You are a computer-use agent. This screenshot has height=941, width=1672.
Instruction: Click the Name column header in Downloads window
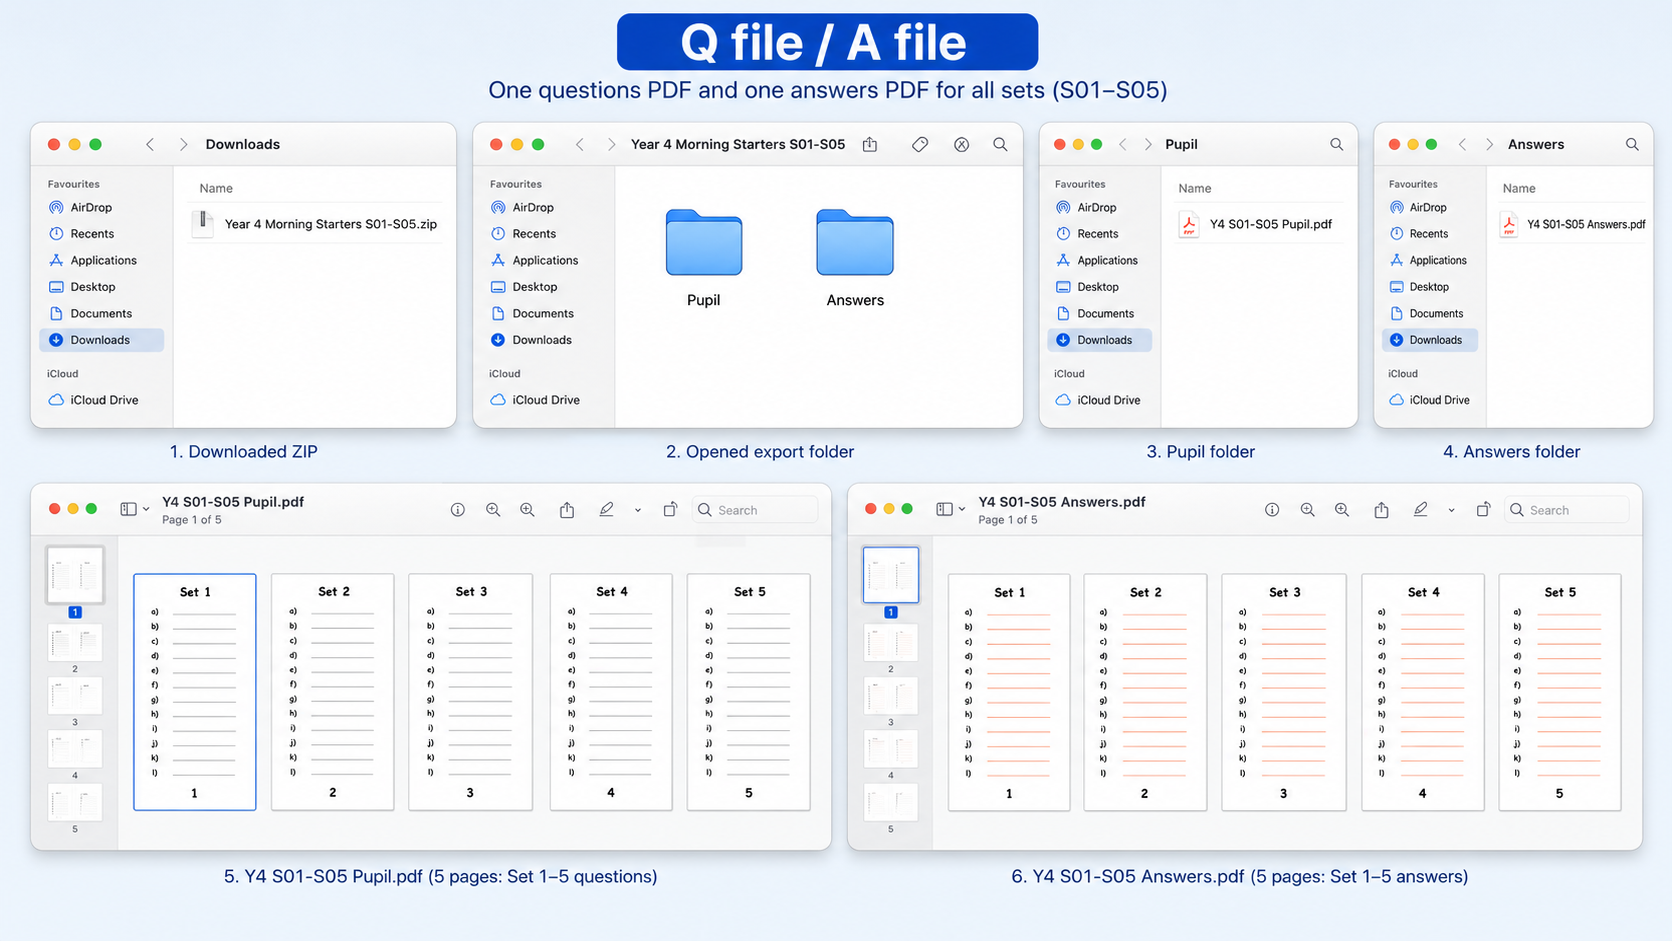click(x=216, y=188)
